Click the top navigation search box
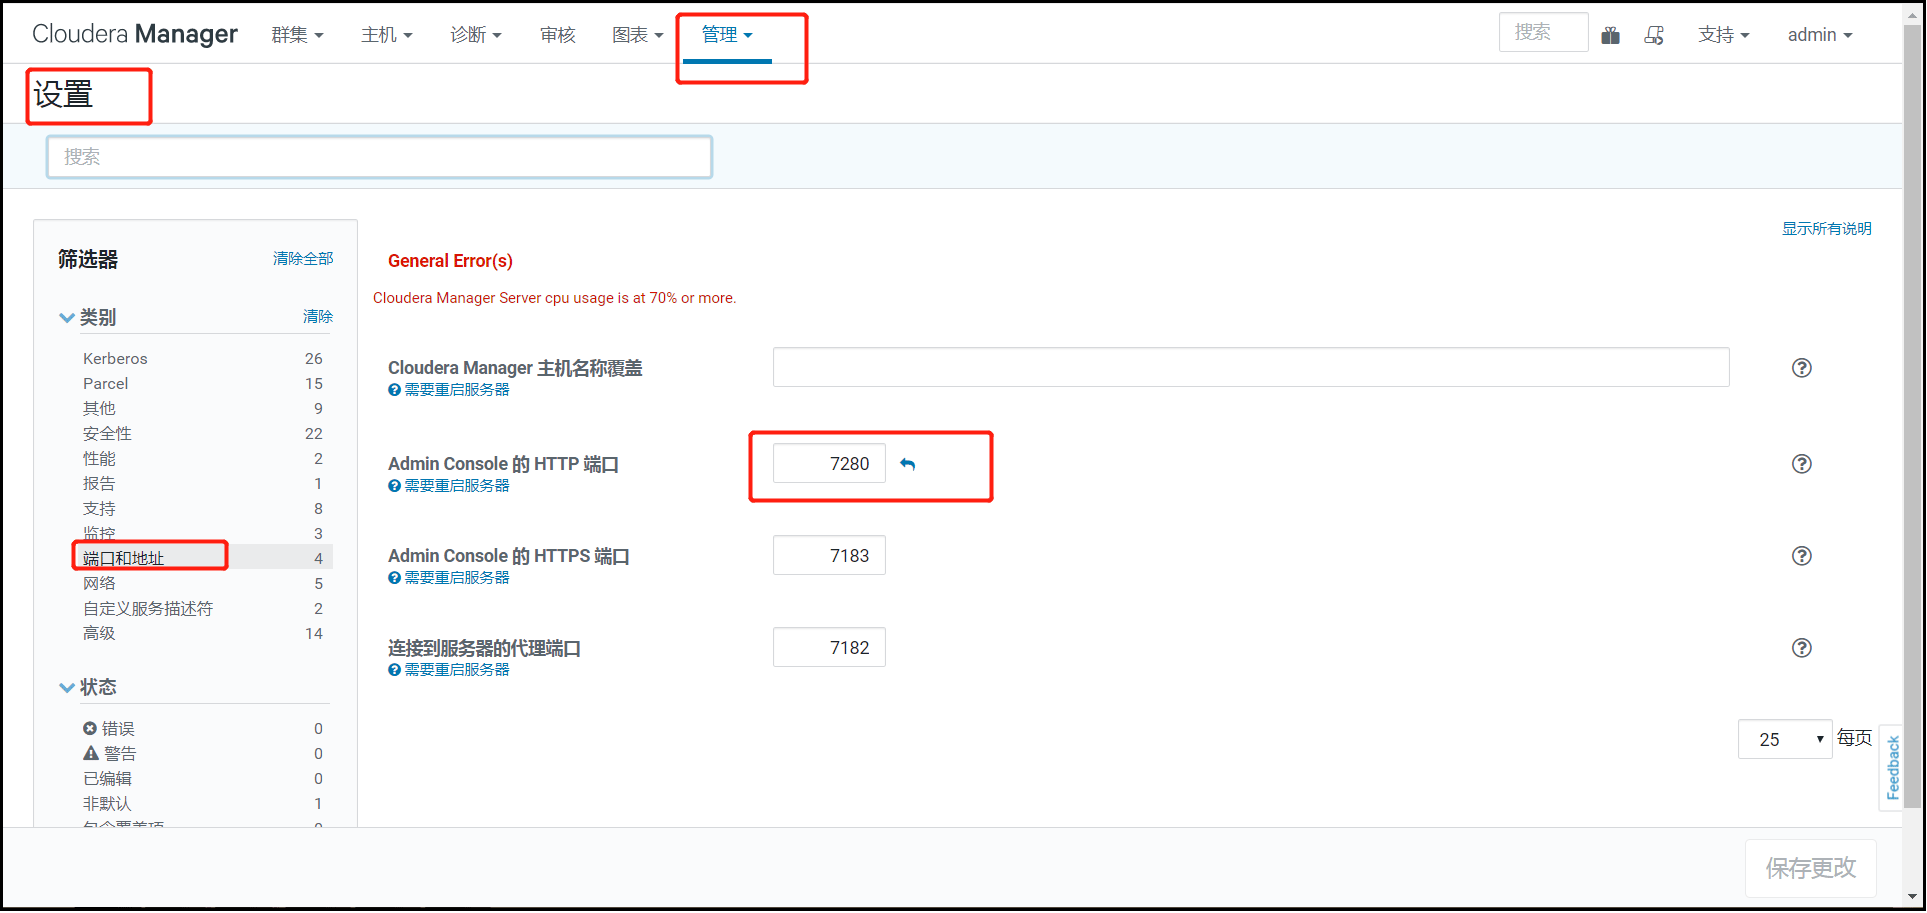1927x913 pixels. tap(1543, 33)
